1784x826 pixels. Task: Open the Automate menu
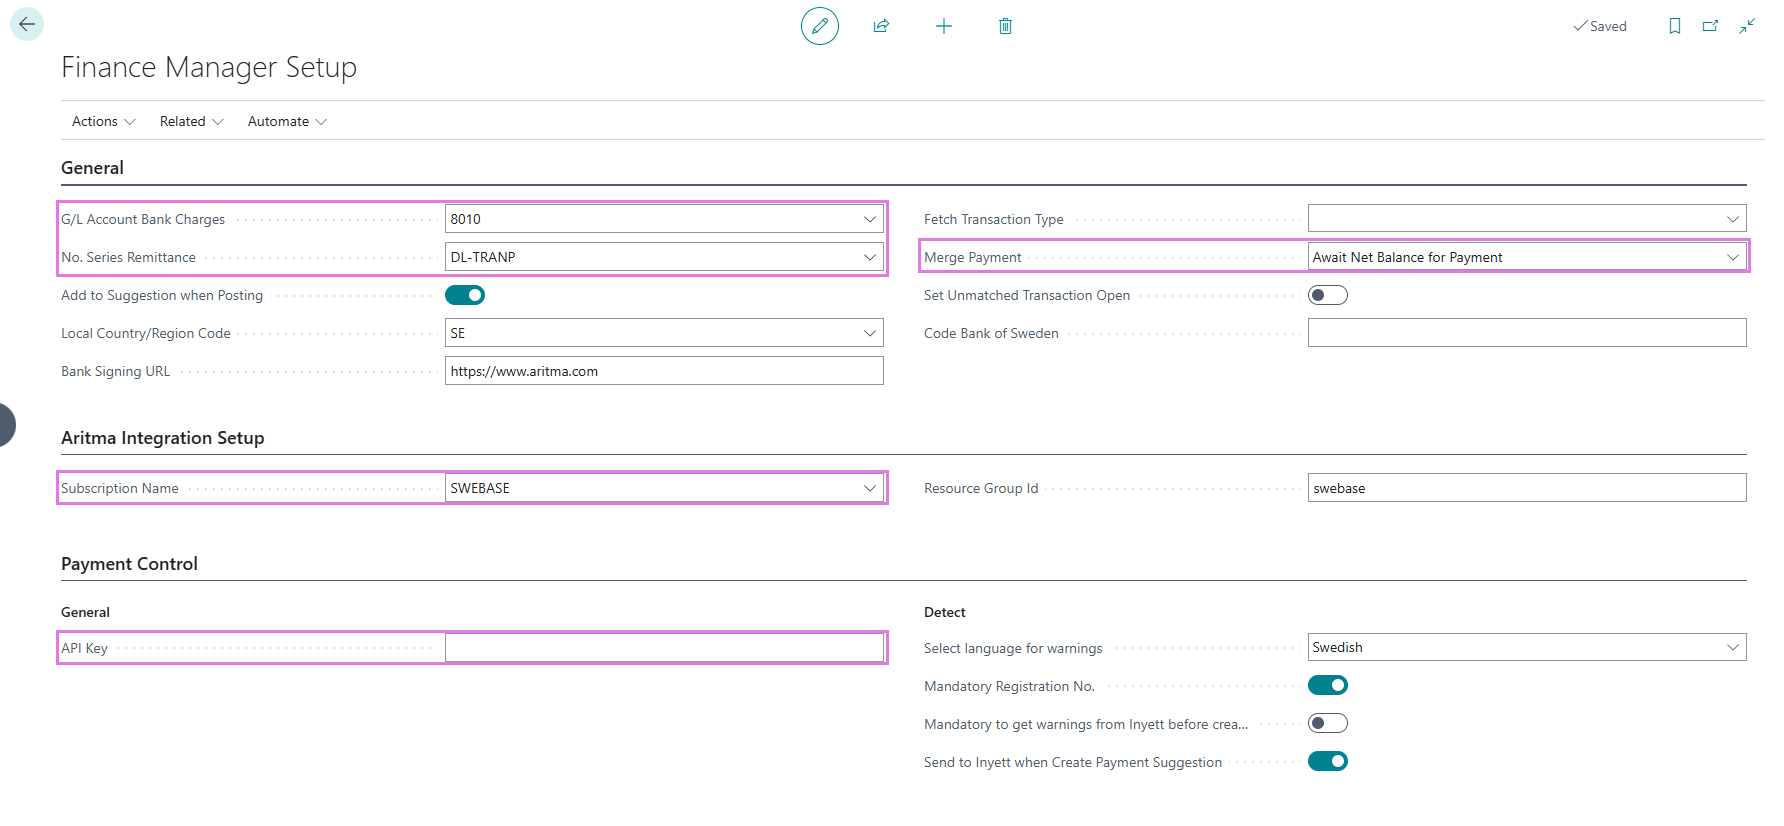[288, 121]
